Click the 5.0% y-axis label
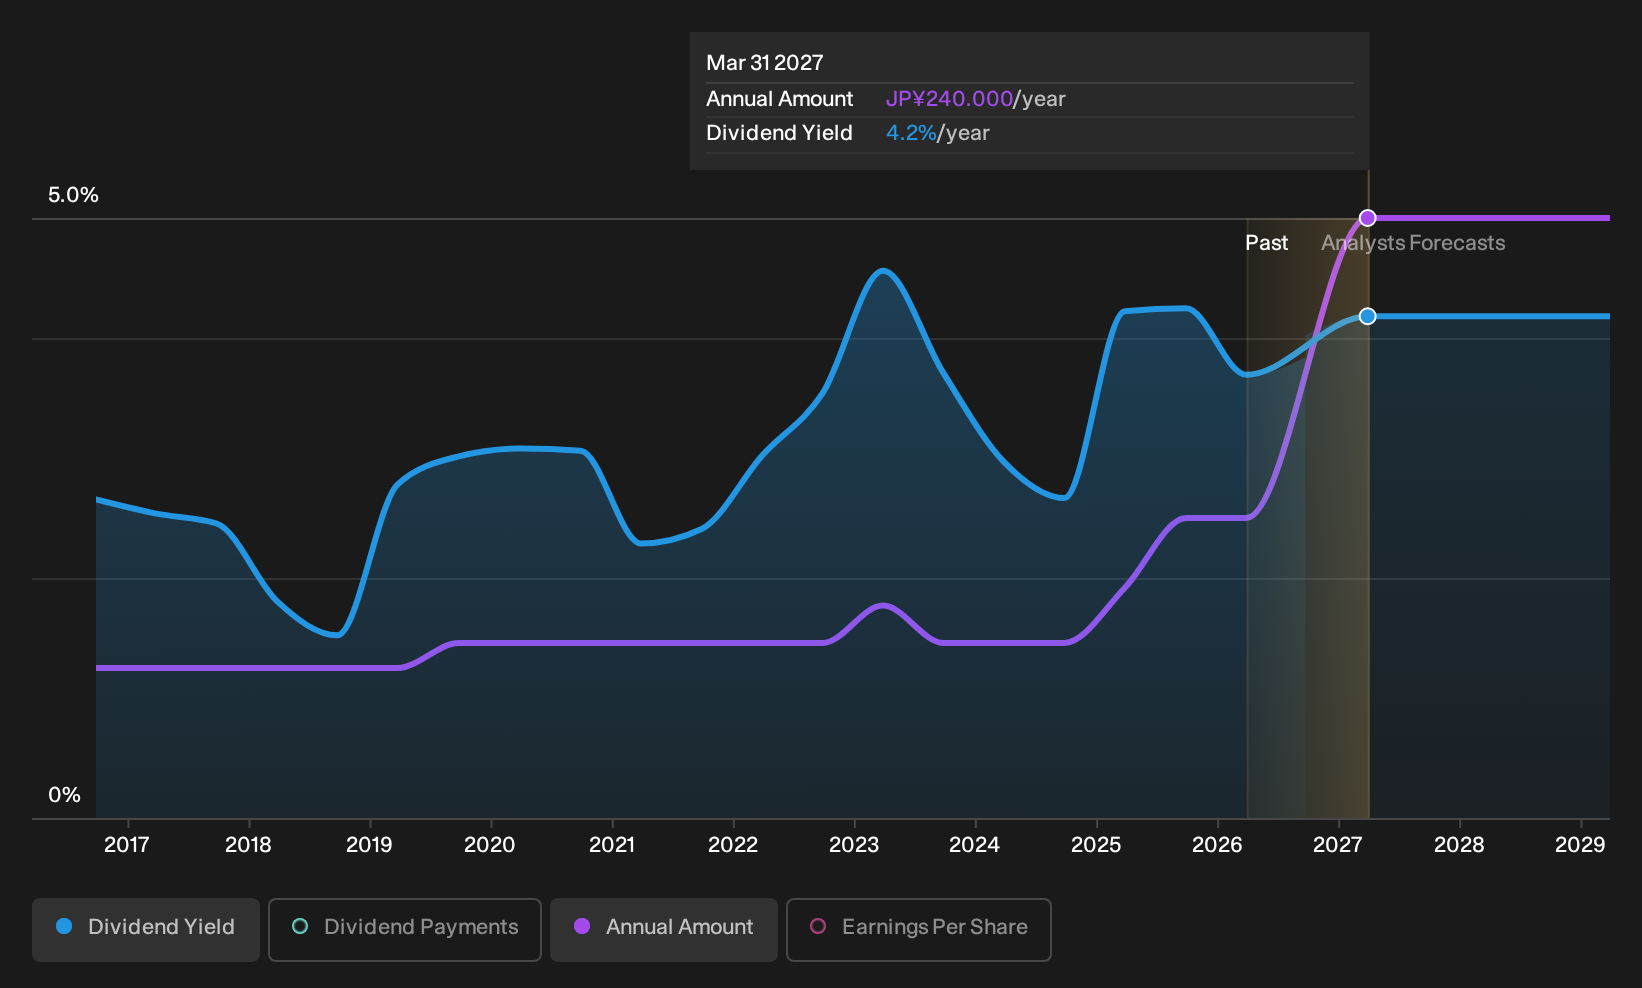This screenshot has width=1642, height=988. (x=73, y=195)
